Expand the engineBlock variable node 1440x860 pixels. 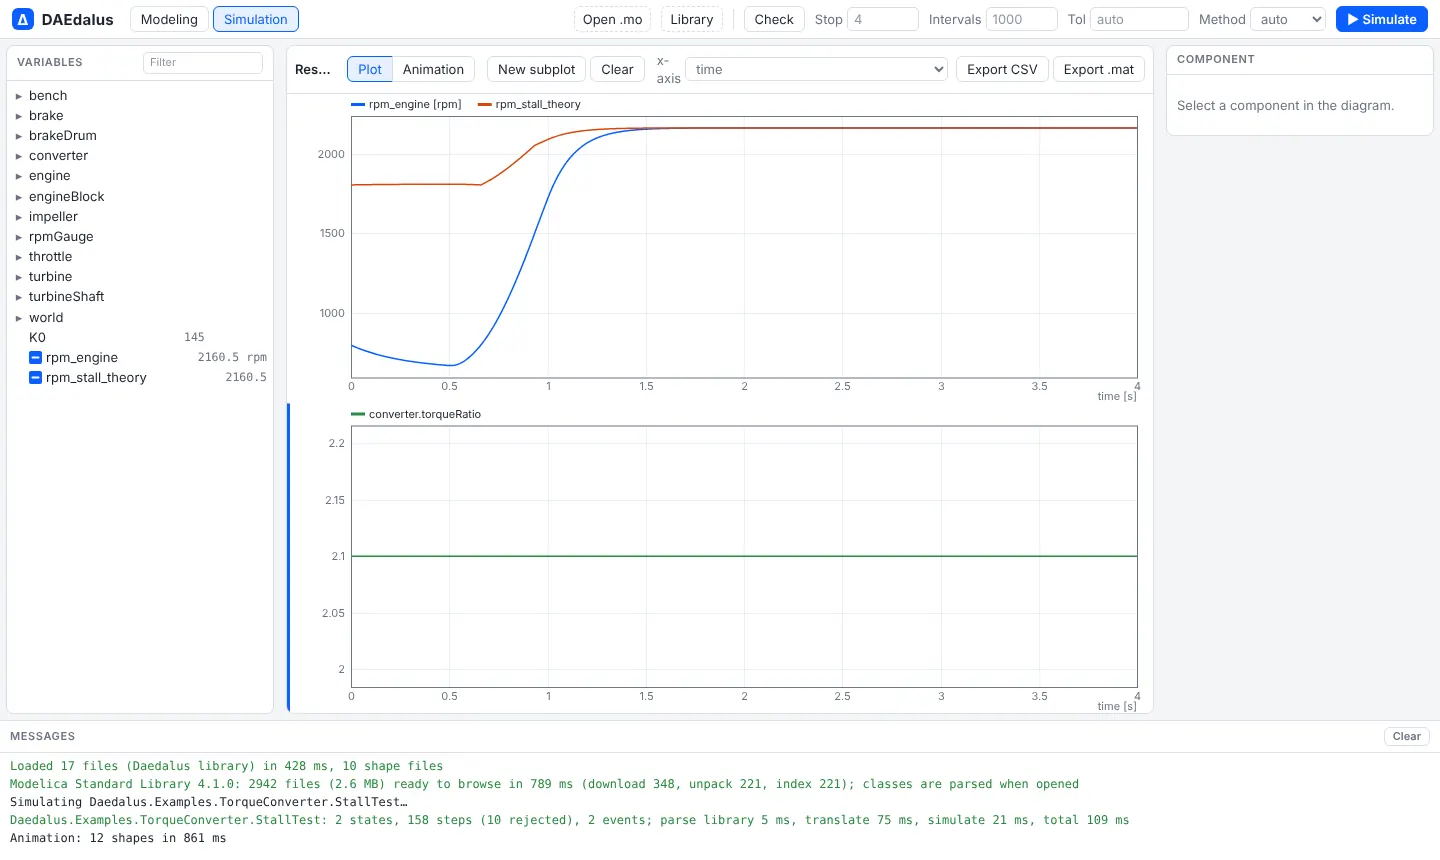pyautogui.click(x=19, y=197)
